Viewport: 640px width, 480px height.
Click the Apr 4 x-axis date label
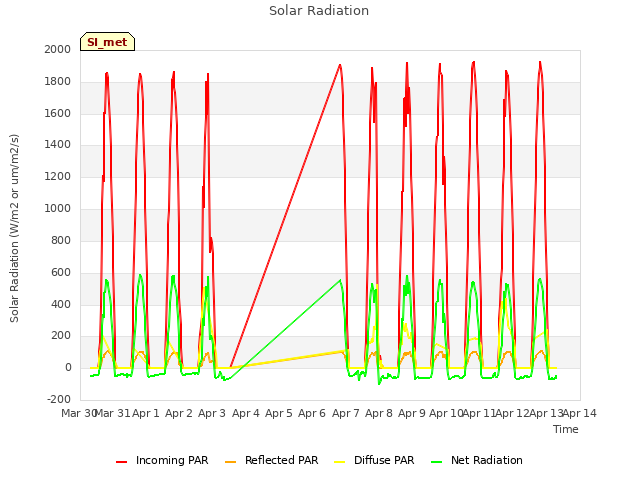pyautogui.click(x=246, y=413)
